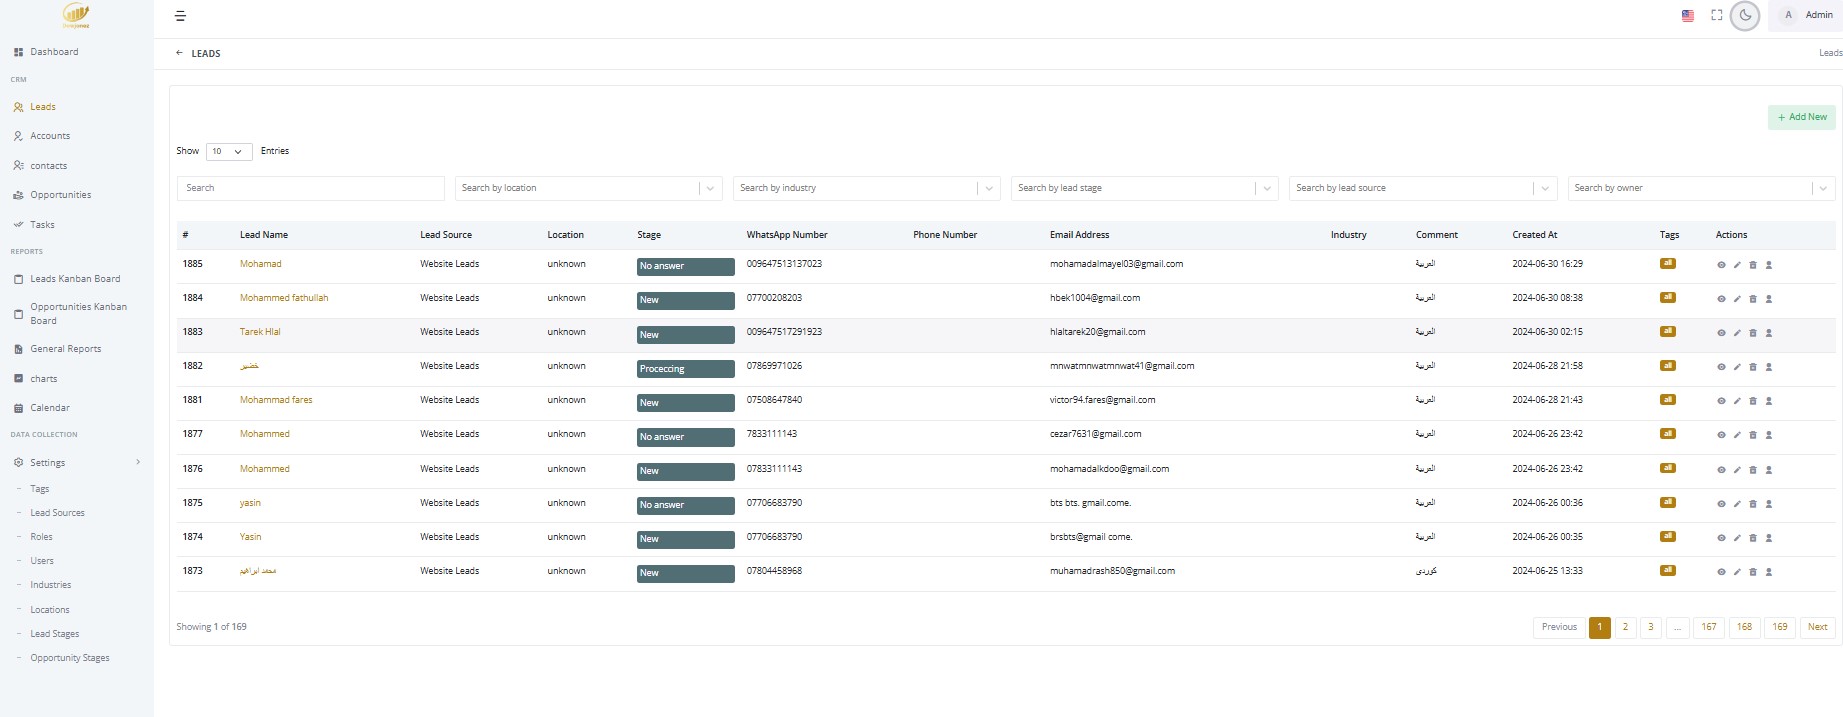
Task: Open Accounts in the sidebar
Action: click(50, 136)
